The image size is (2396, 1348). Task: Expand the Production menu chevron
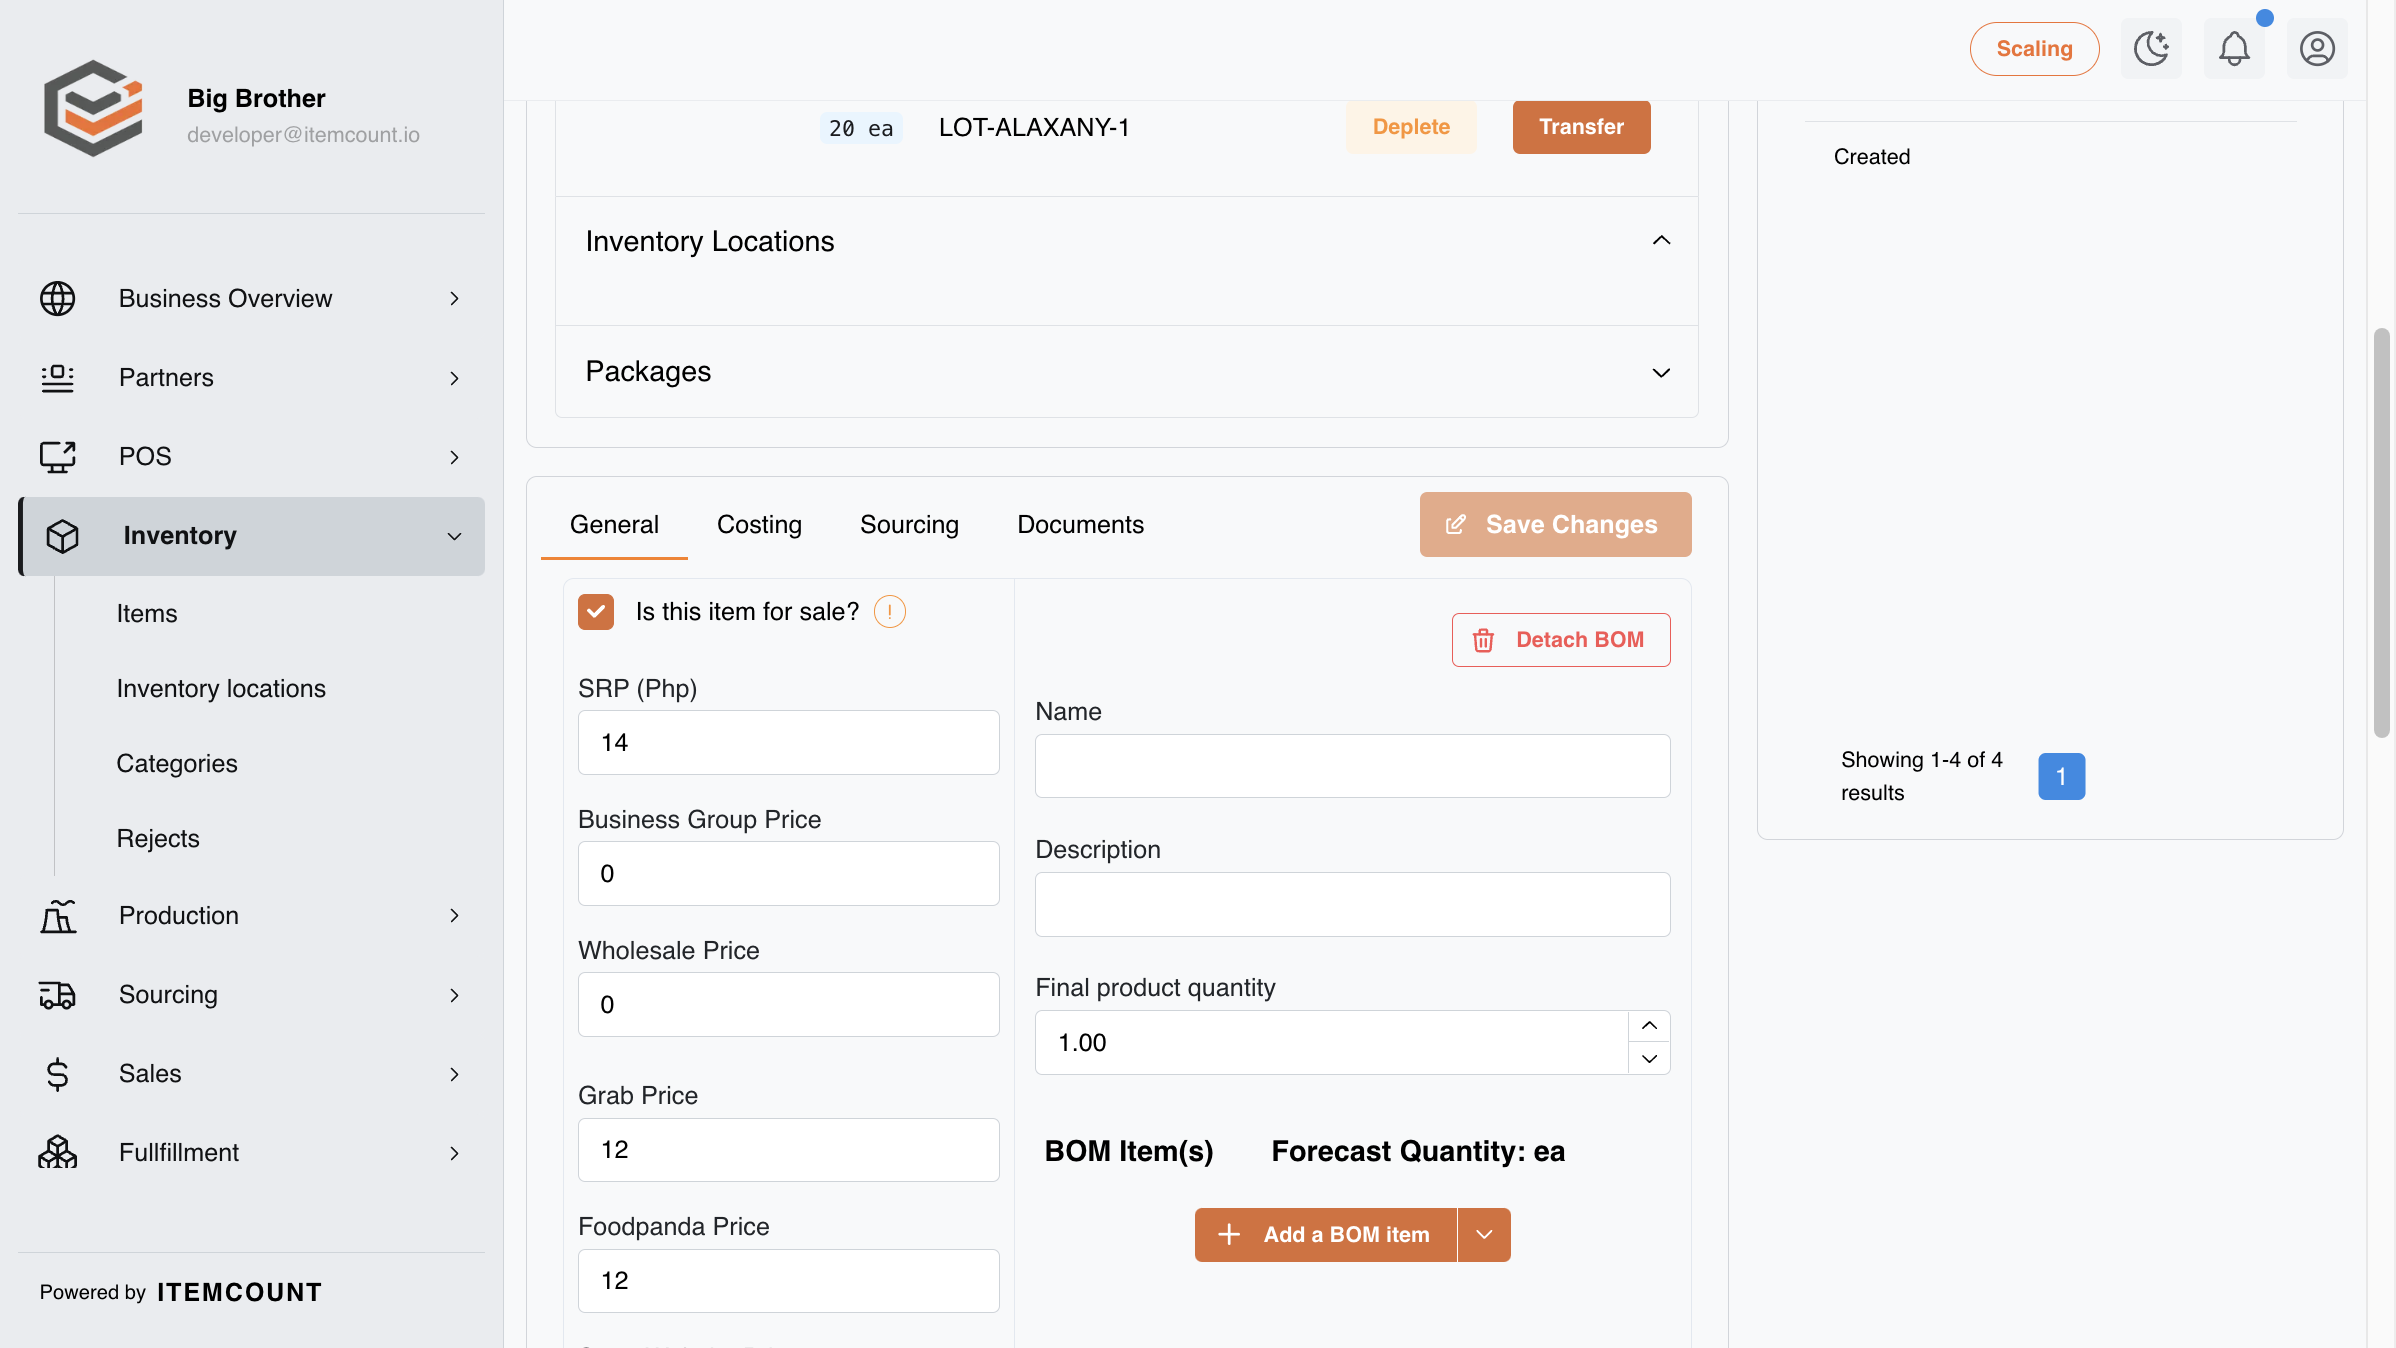tap(454, 915)
